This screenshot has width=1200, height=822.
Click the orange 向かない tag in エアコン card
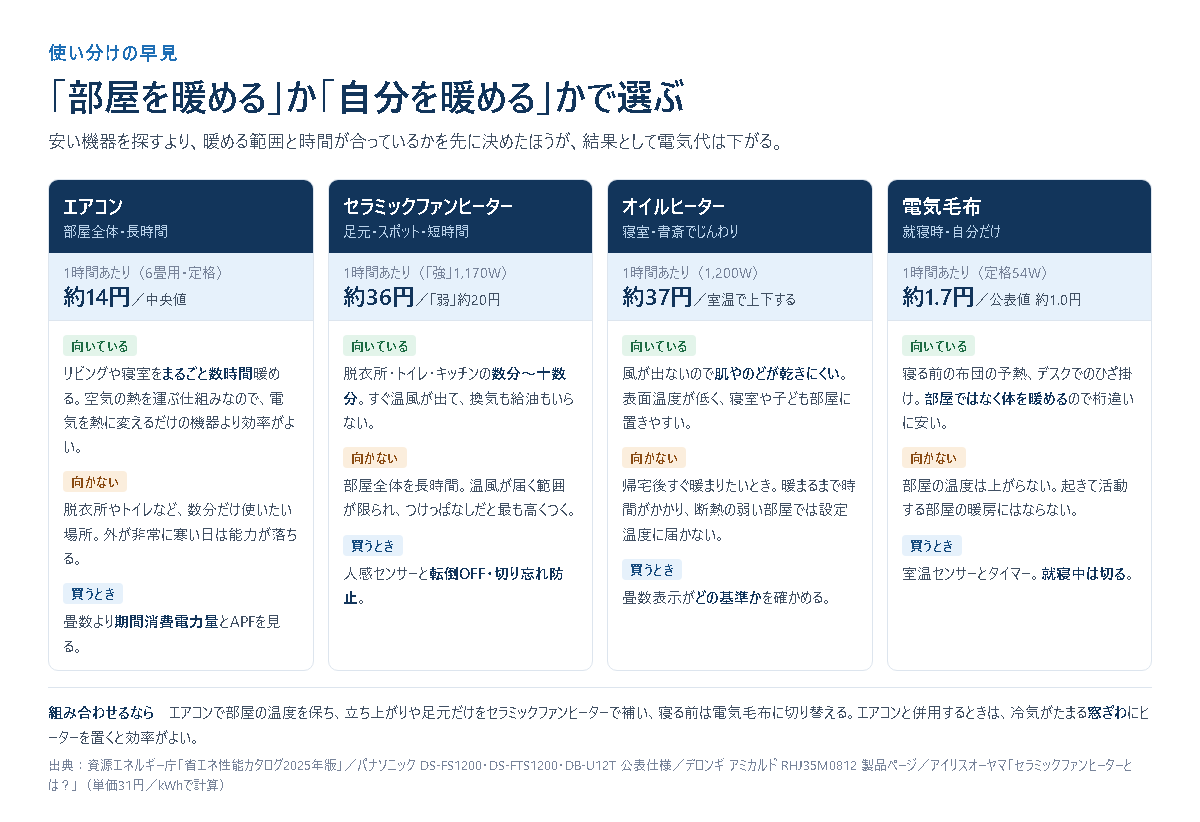95,482
